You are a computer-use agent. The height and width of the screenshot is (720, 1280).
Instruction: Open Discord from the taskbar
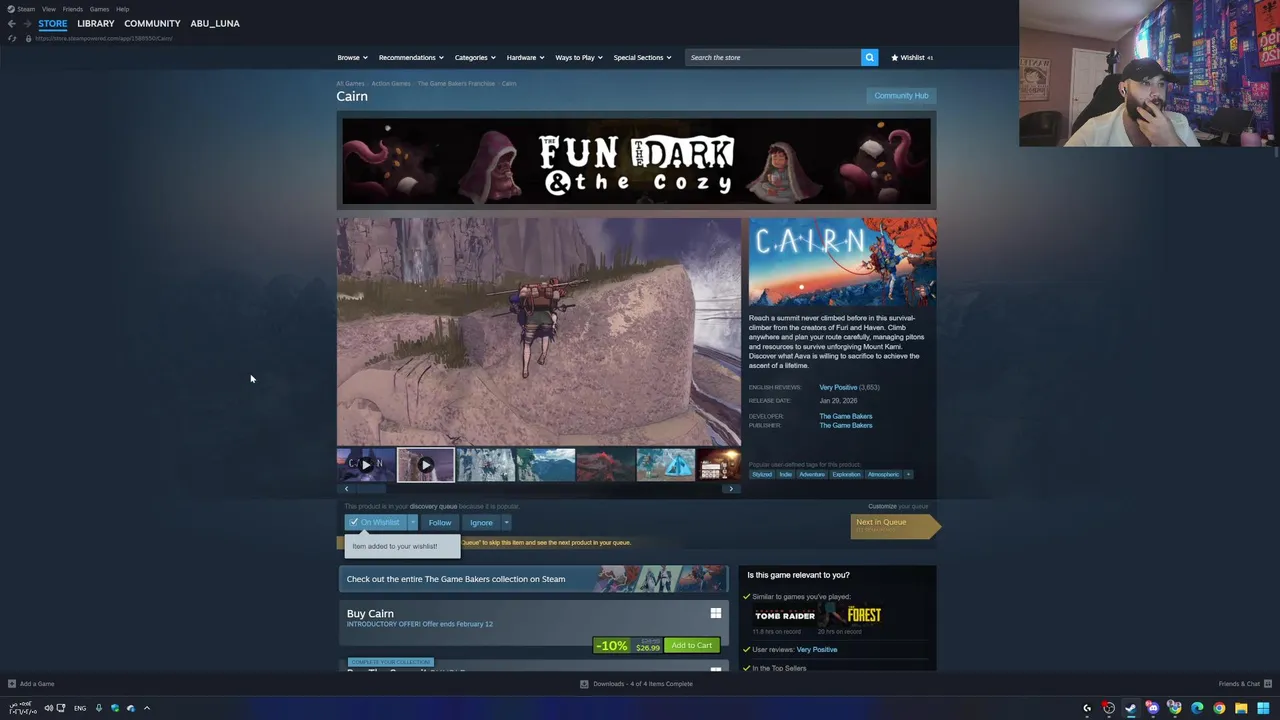click(x=1152, y=708)
